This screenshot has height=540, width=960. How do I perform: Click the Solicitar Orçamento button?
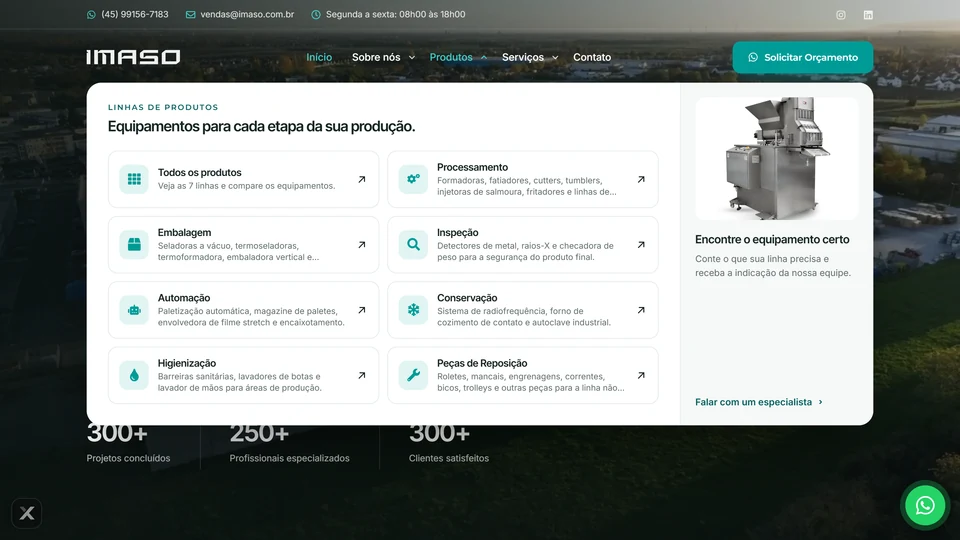click(x=803, y=58)
